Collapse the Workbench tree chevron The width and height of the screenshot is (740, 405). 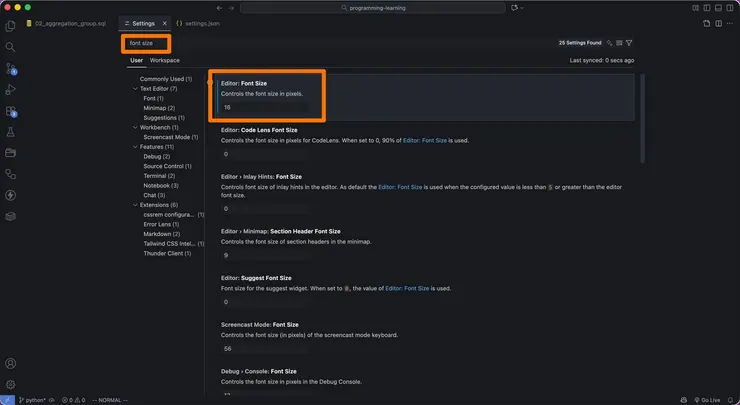coord(135,127)
